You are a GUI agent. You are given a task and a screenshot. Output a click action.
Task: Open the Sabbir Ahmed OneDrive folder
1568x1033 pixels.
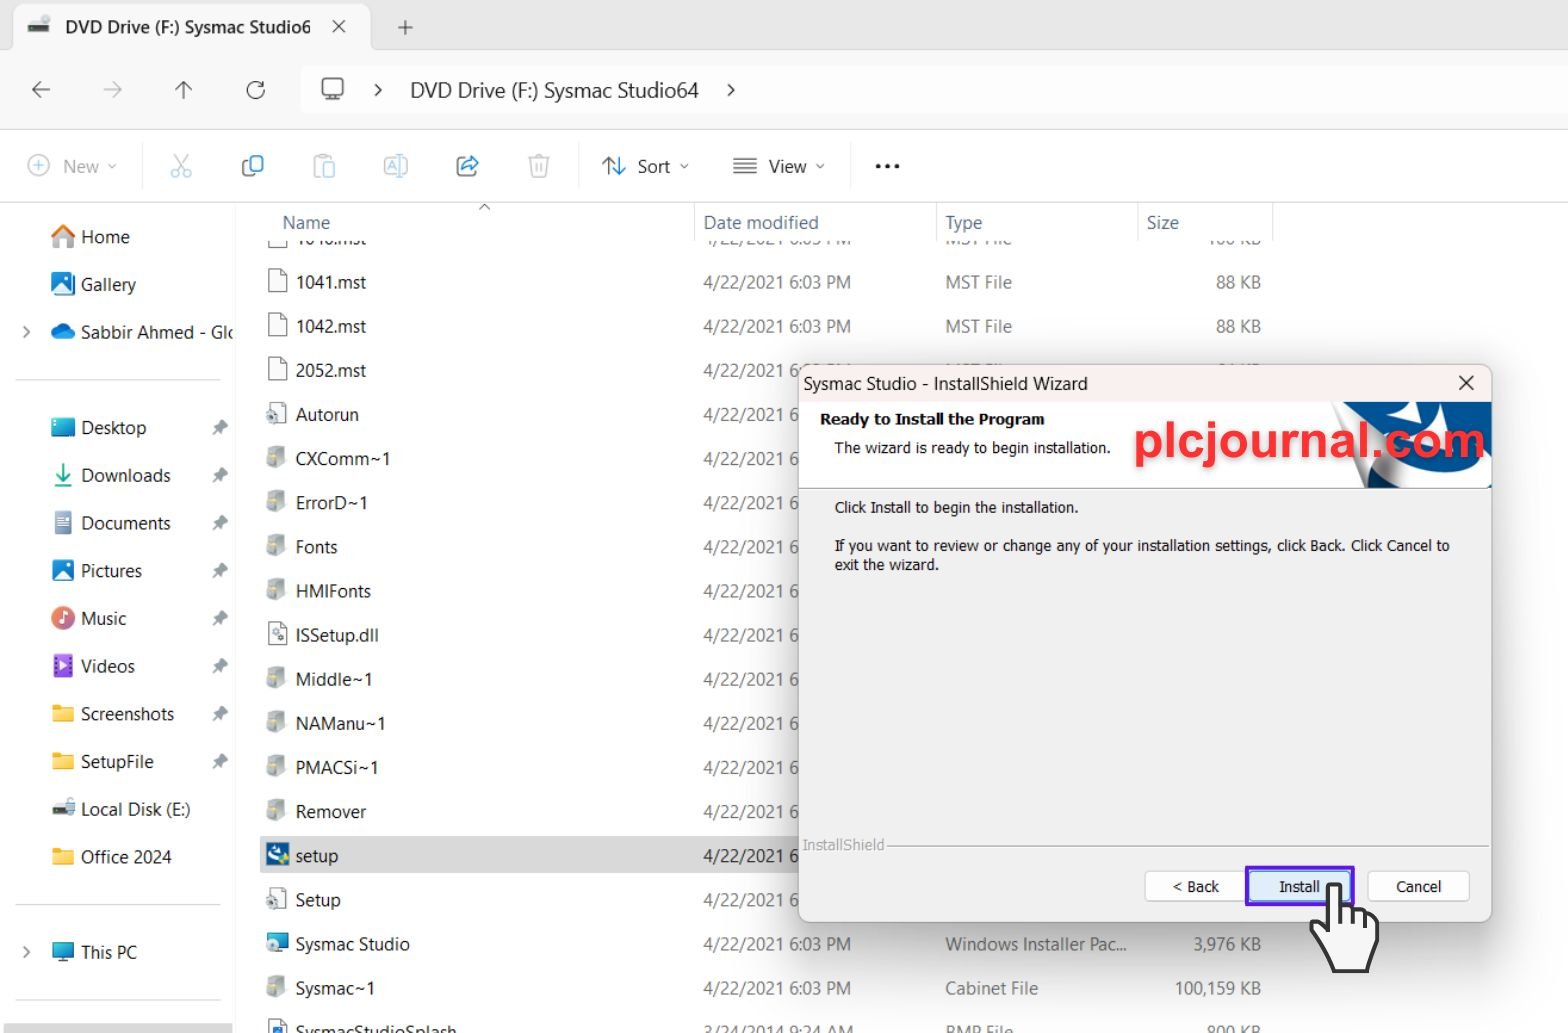coord(140,332)
